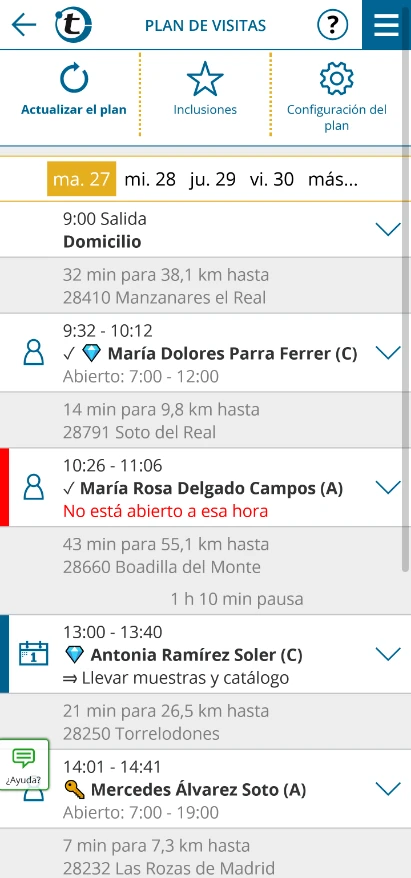Open the hamburger menu

386,25
